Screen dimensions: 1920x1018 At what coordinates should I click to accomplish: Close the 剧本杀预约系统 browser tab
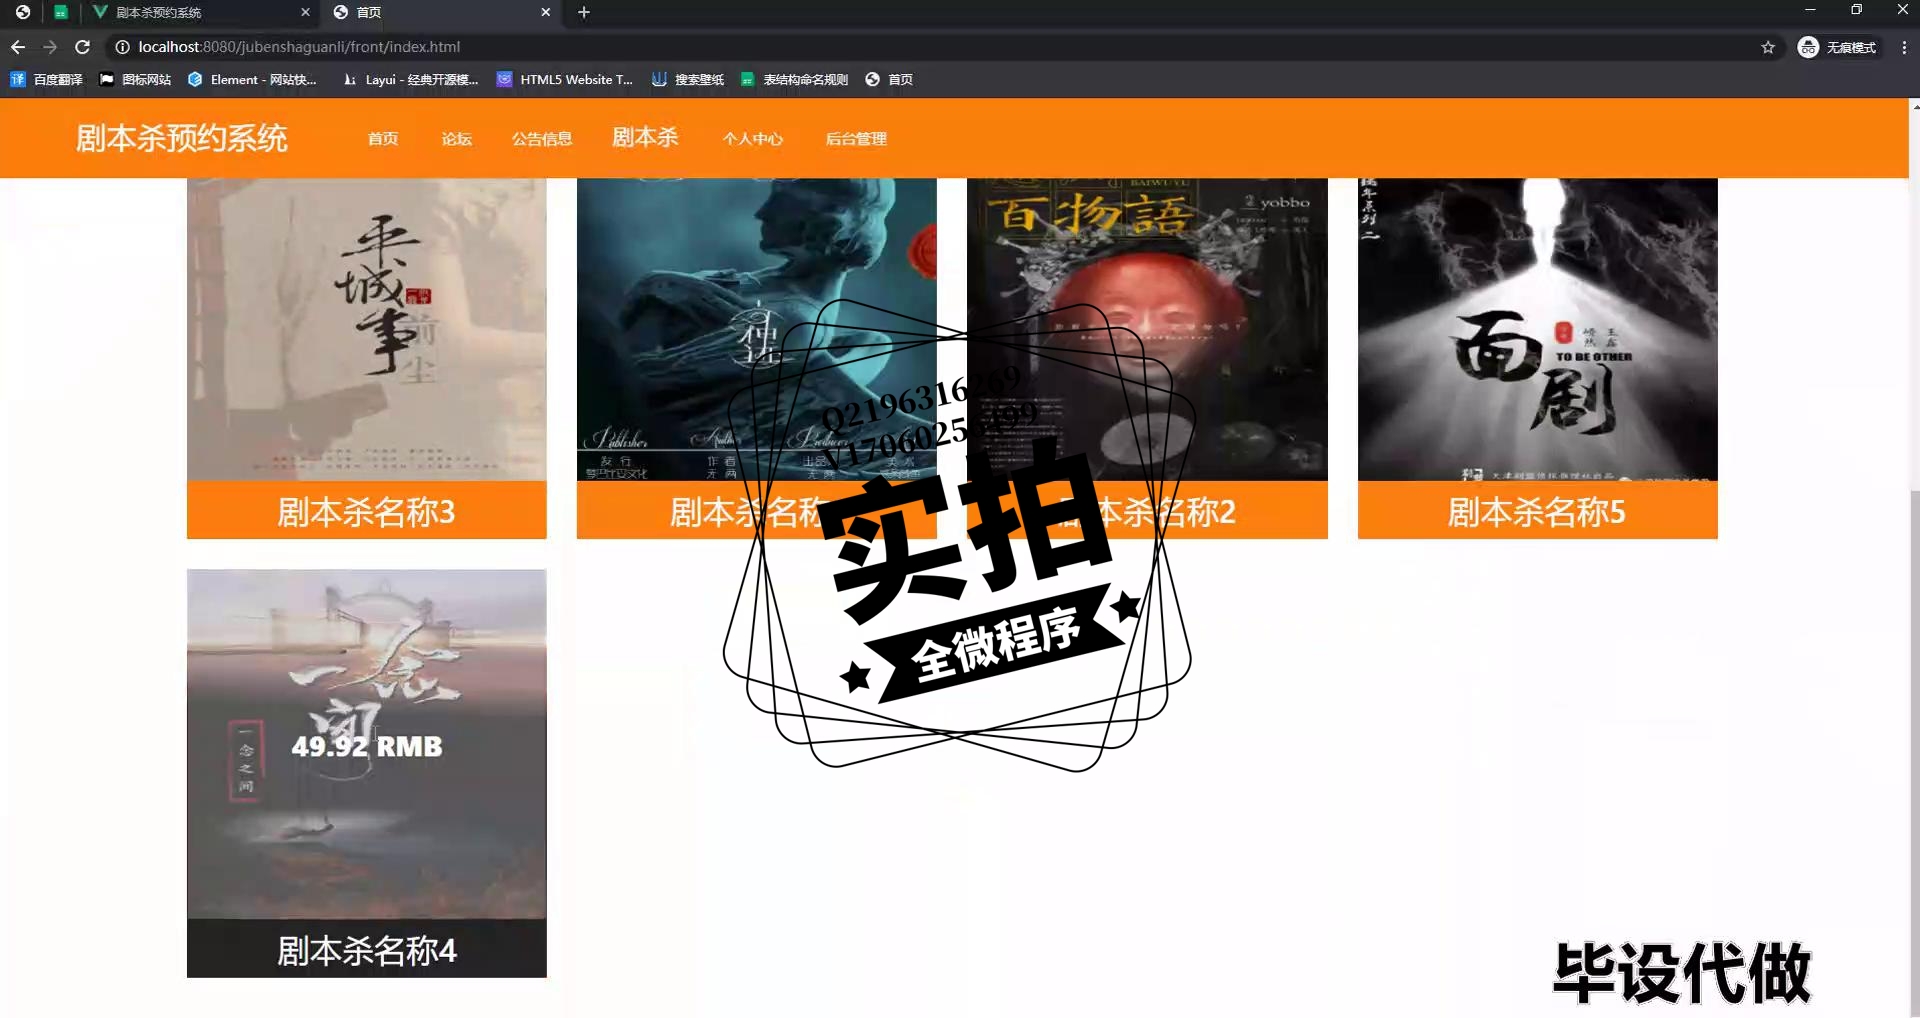coord(305,12)
